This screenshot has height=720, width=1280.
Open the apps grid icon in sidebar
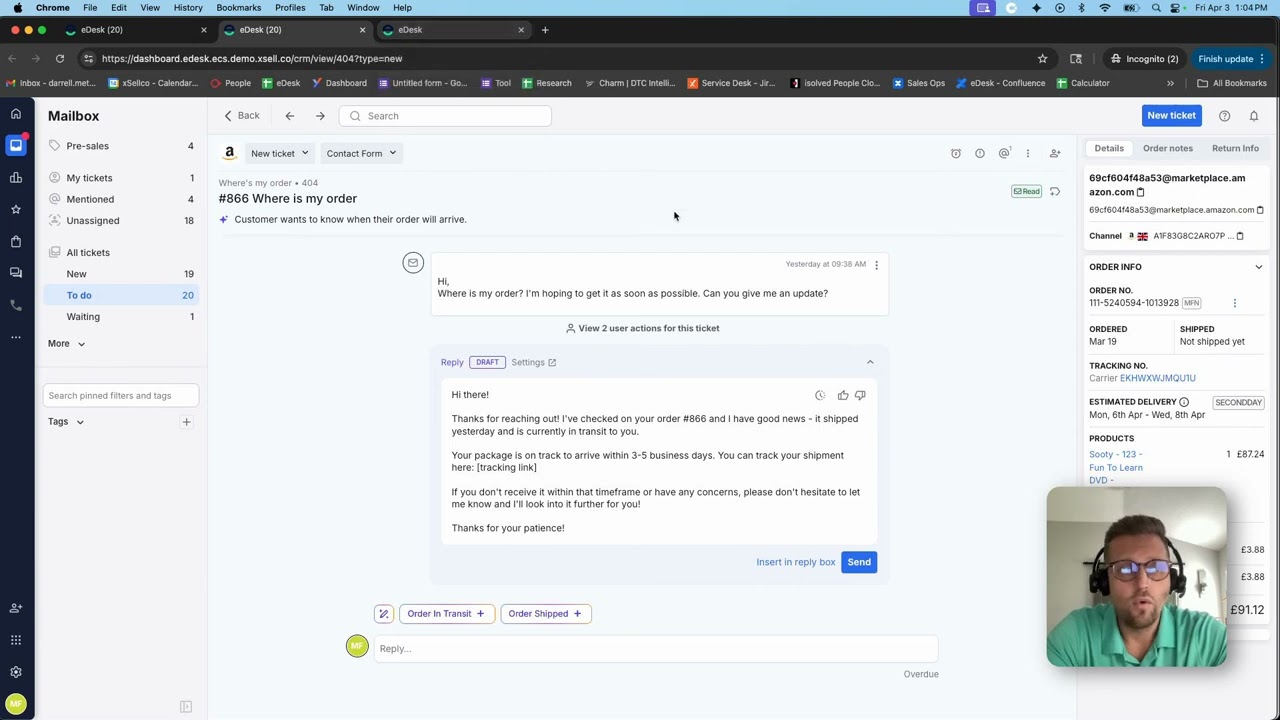tap(15, 640)
